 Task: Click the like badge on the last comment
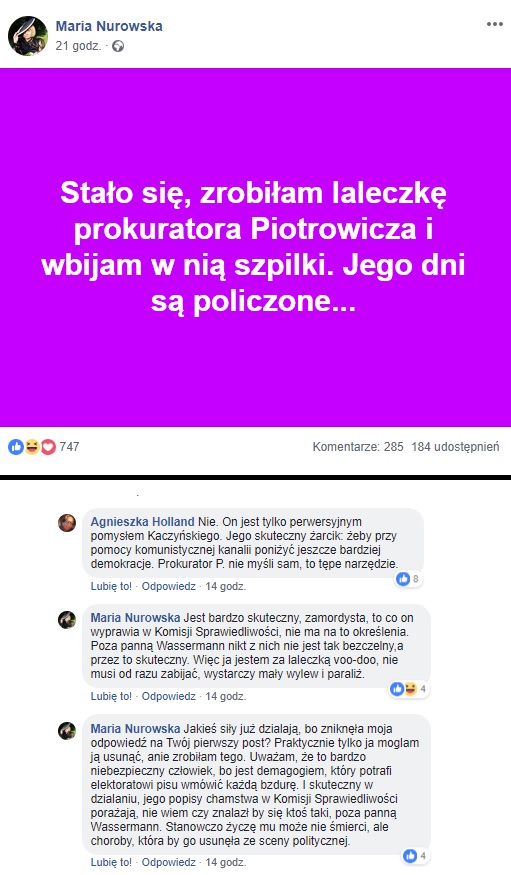[416, 855]
